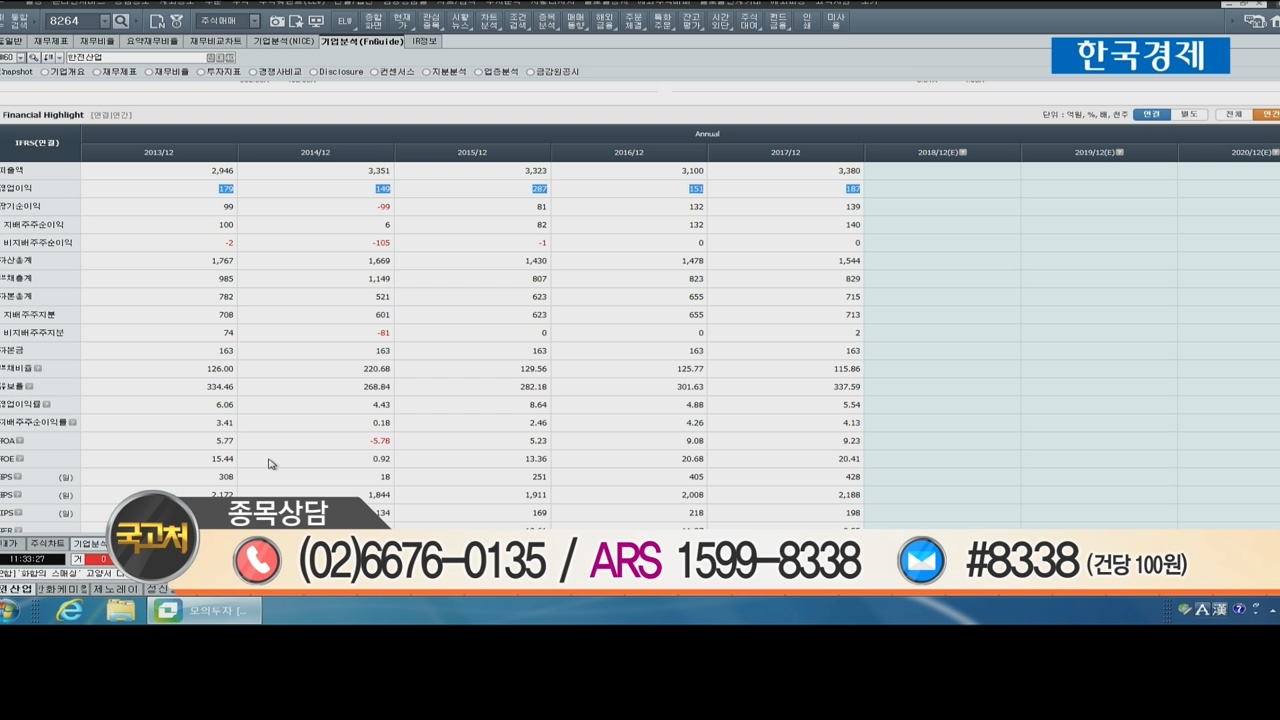This screenshot has width=1280, height=720.
Task: Select the 기업개요 radio button
Action: pos(45,72)
